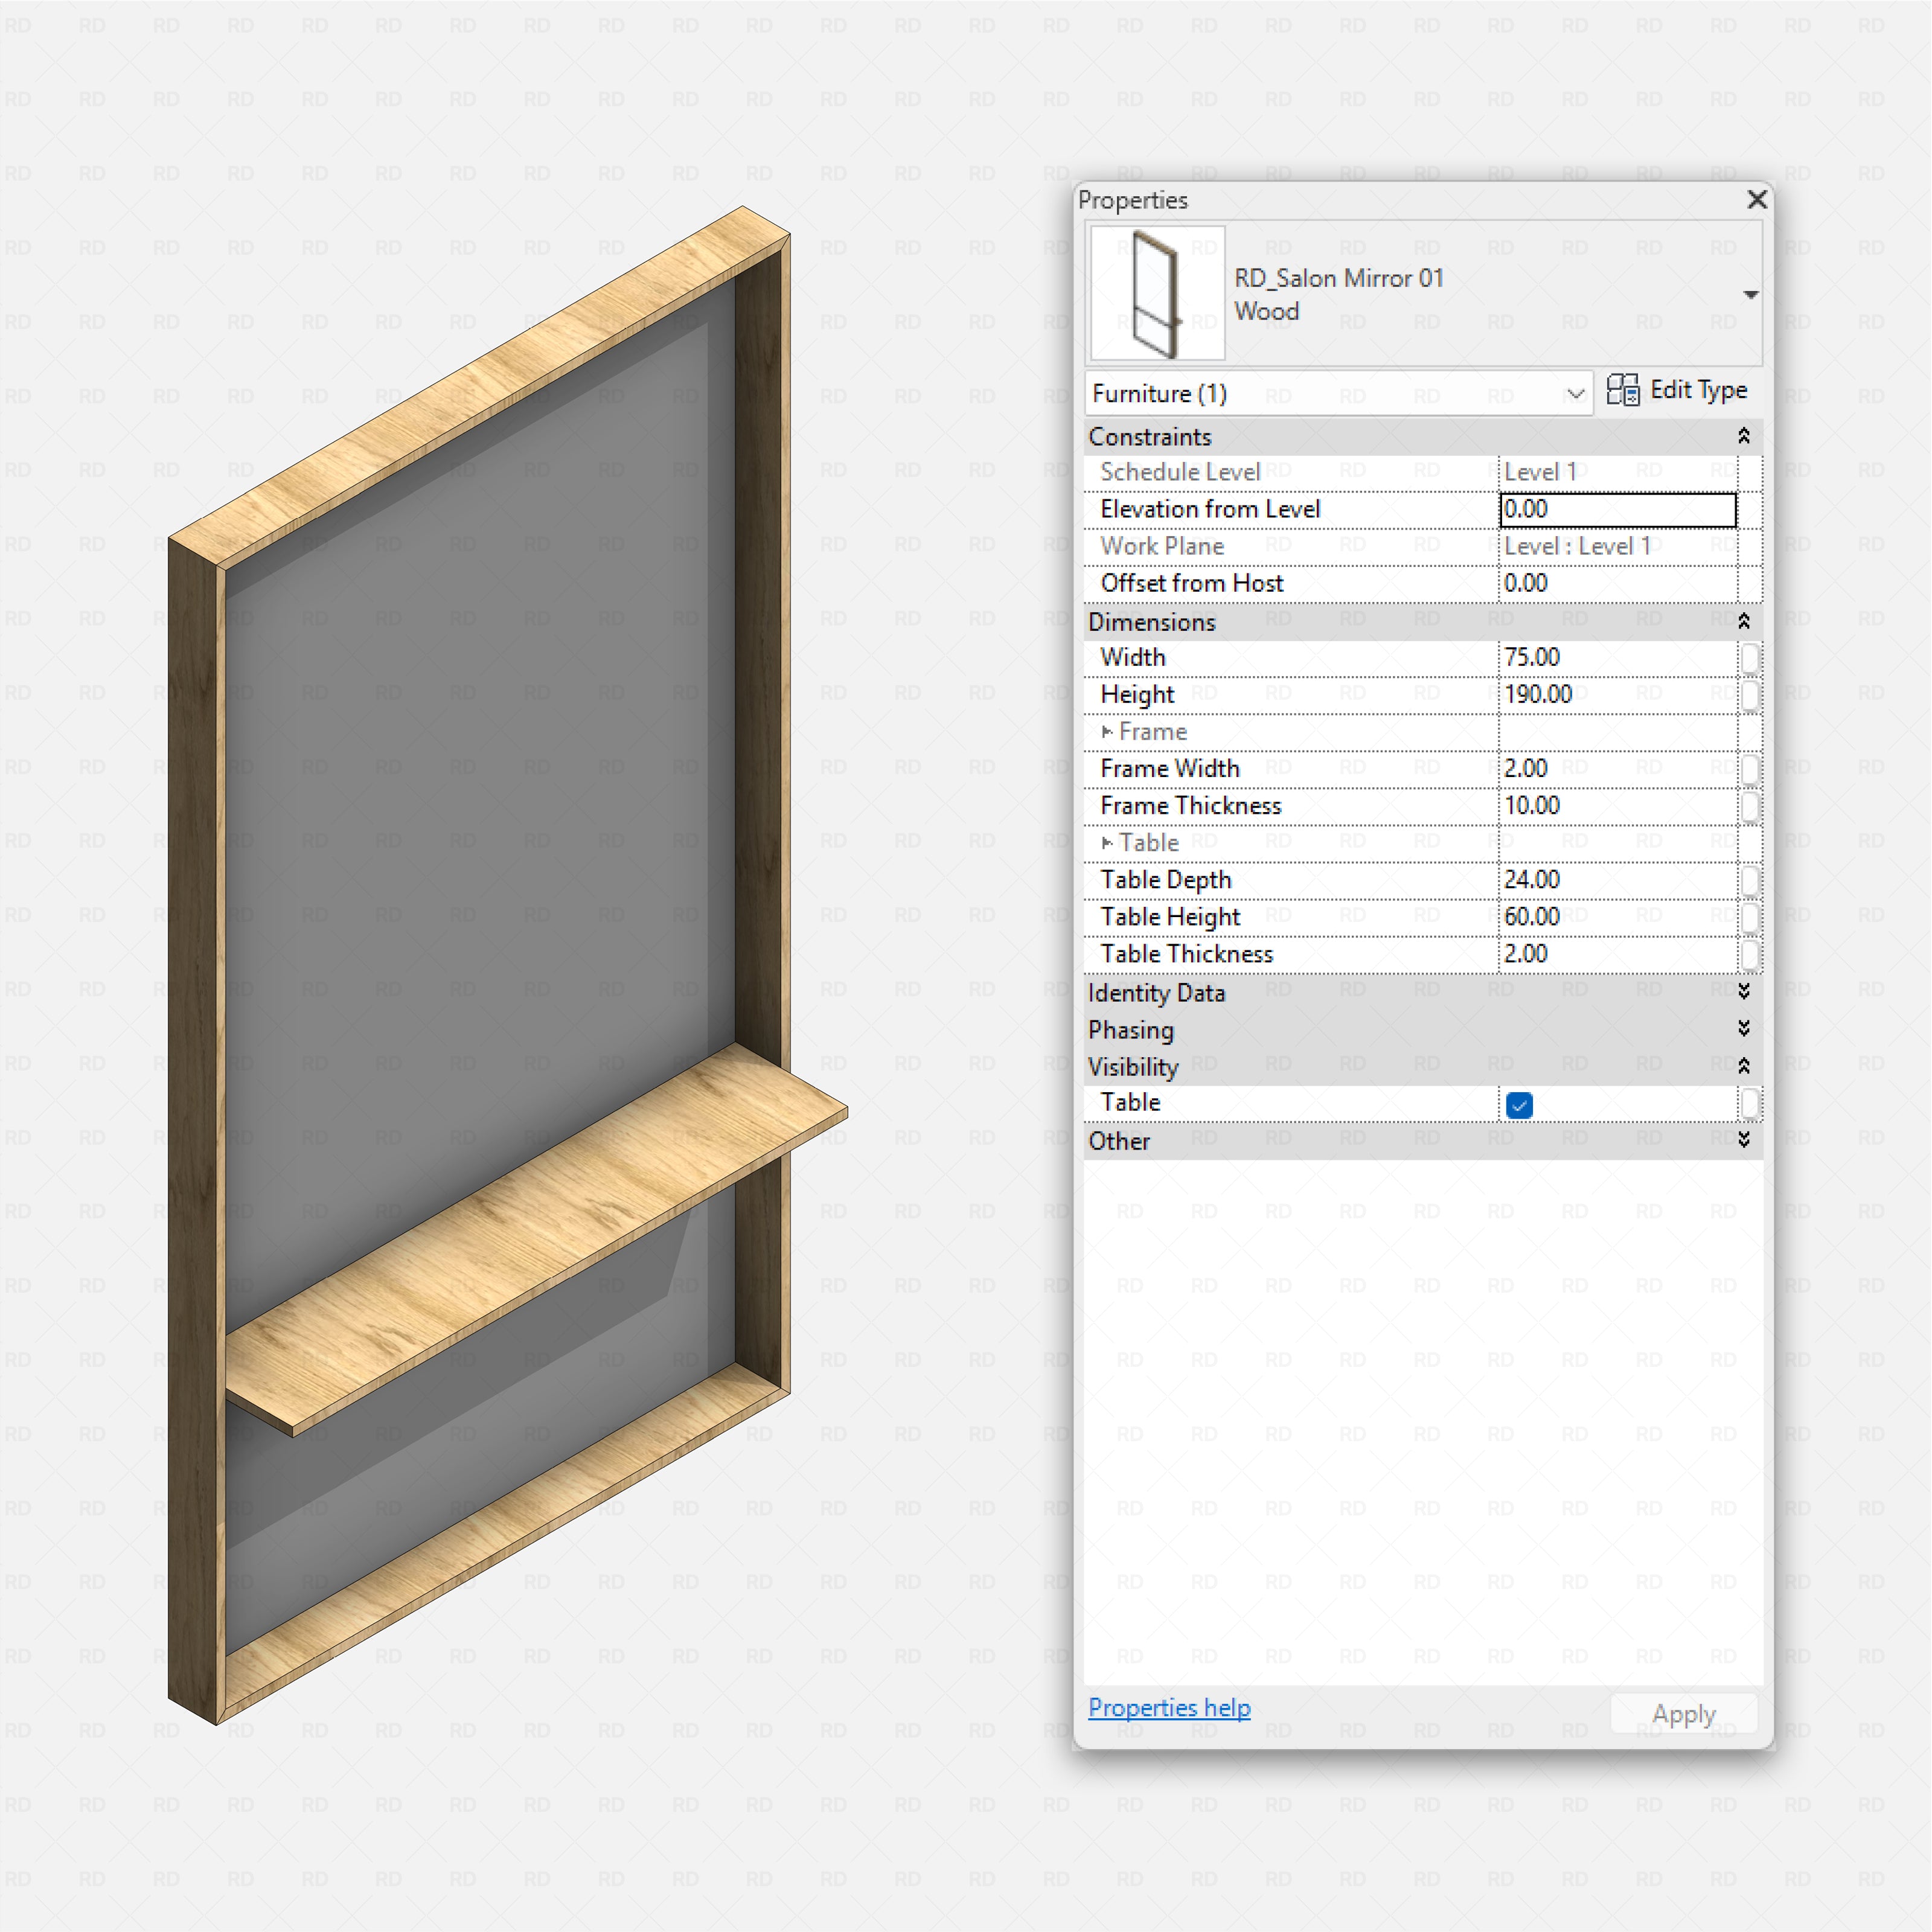Click the associate parameter button beside Width
The width and height of the screenshot is (1932, 1932).
[1750, 657]
